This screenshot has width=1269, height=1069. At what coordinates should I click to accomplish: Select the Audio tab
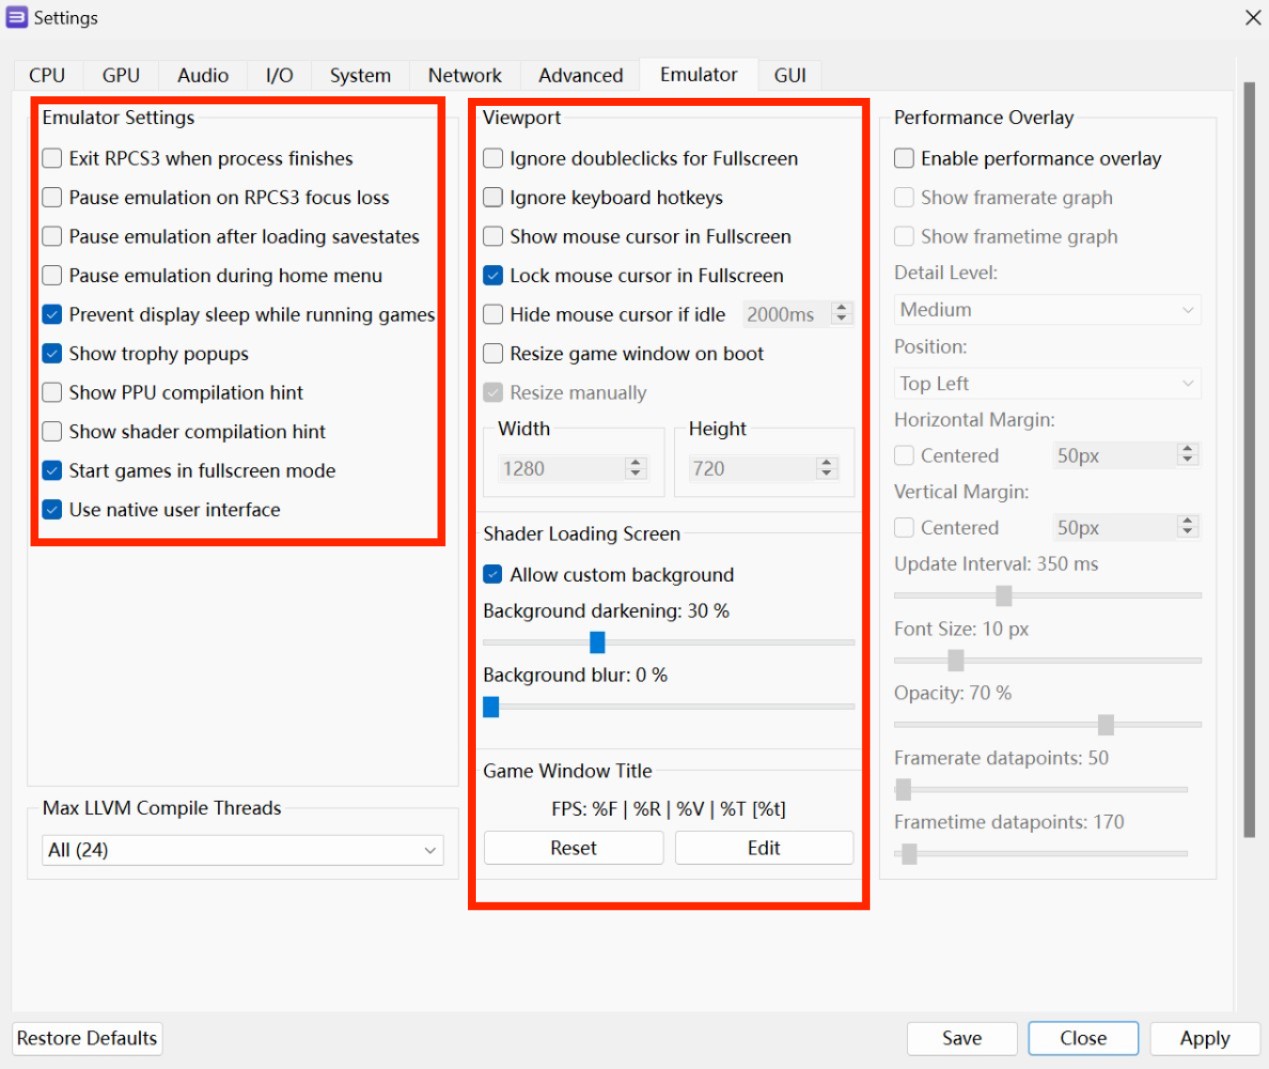pyautogui.click(x=203, y=75)
